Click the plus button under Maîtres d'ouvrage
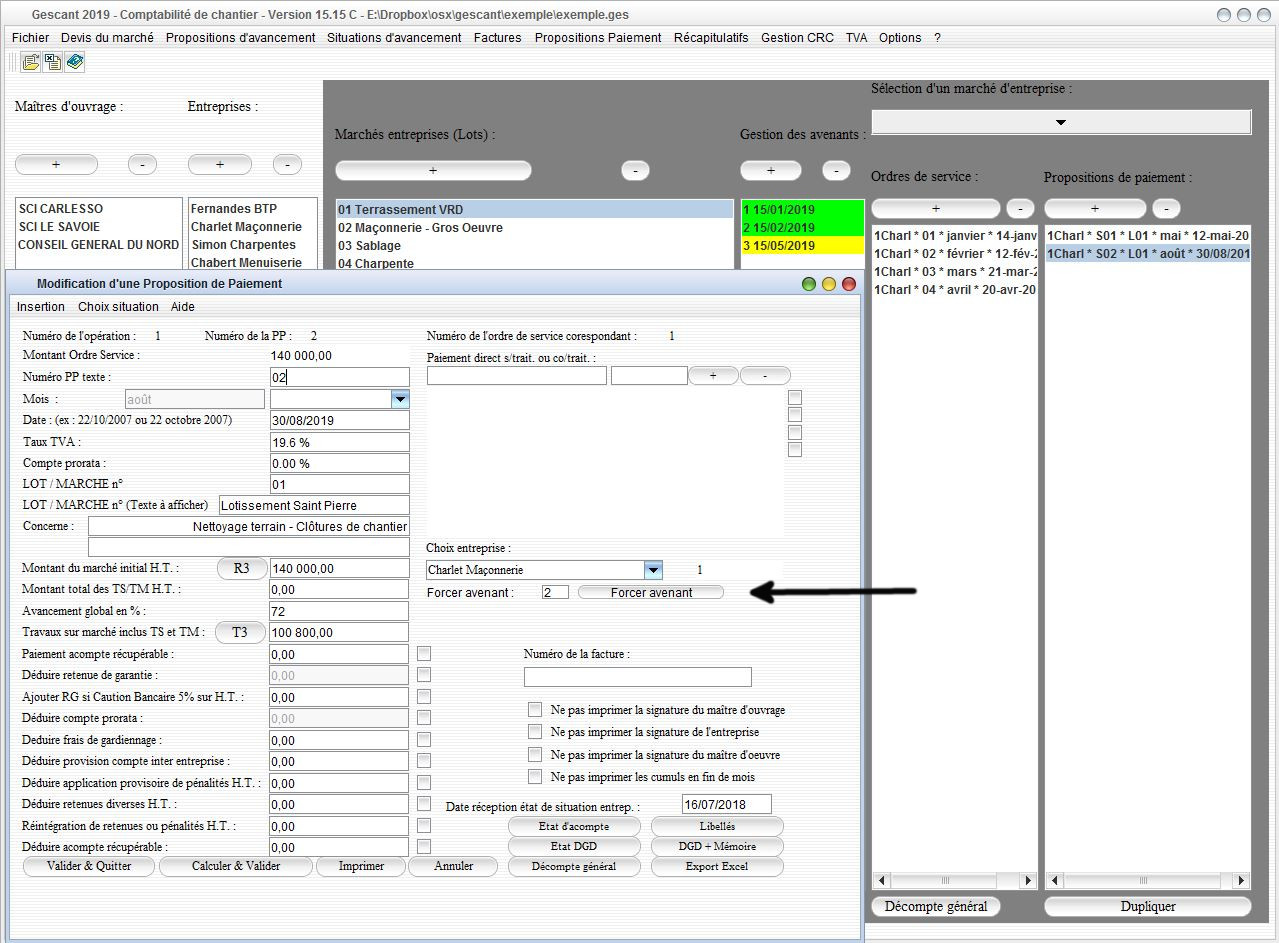1279x943 pixels. click(x=56, y=165)
